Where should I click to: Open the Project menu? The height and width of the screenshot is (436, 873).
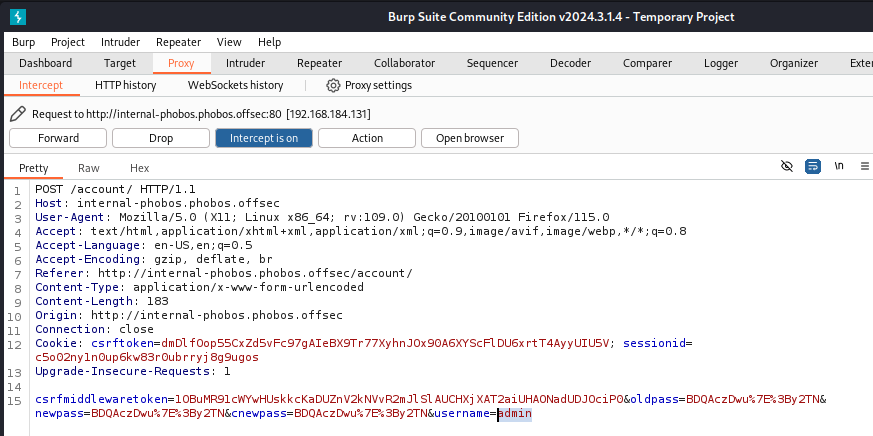click(x=68, y=42)
